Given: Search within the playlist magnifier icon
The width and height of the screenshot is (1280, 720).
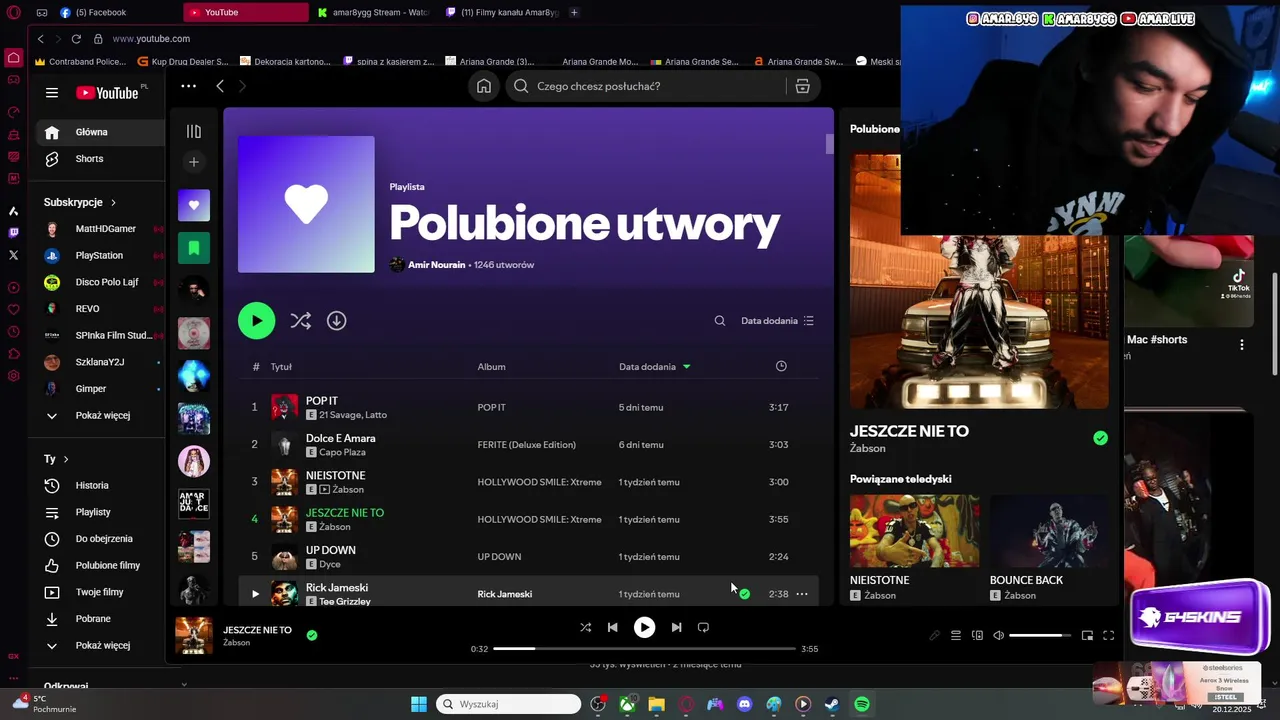Looking at the screenshot, I should (720, 321).
